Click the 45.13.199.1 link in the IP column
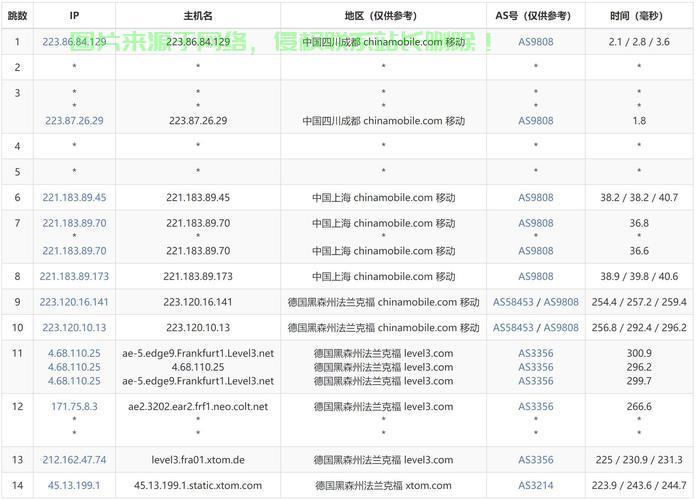Image resolution: width=696 pixels, height=500 pixels. [x=75, y=485]
